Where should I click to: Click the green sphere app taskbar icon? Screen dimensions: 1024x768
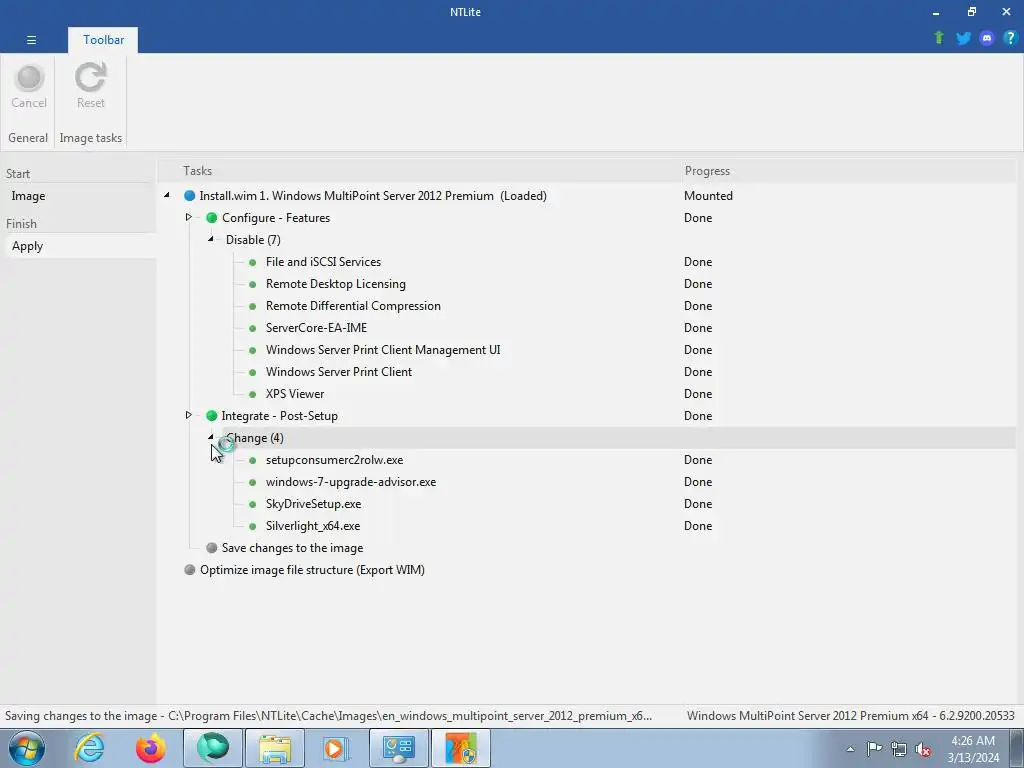pyautogui.click(x=213, y=748)
